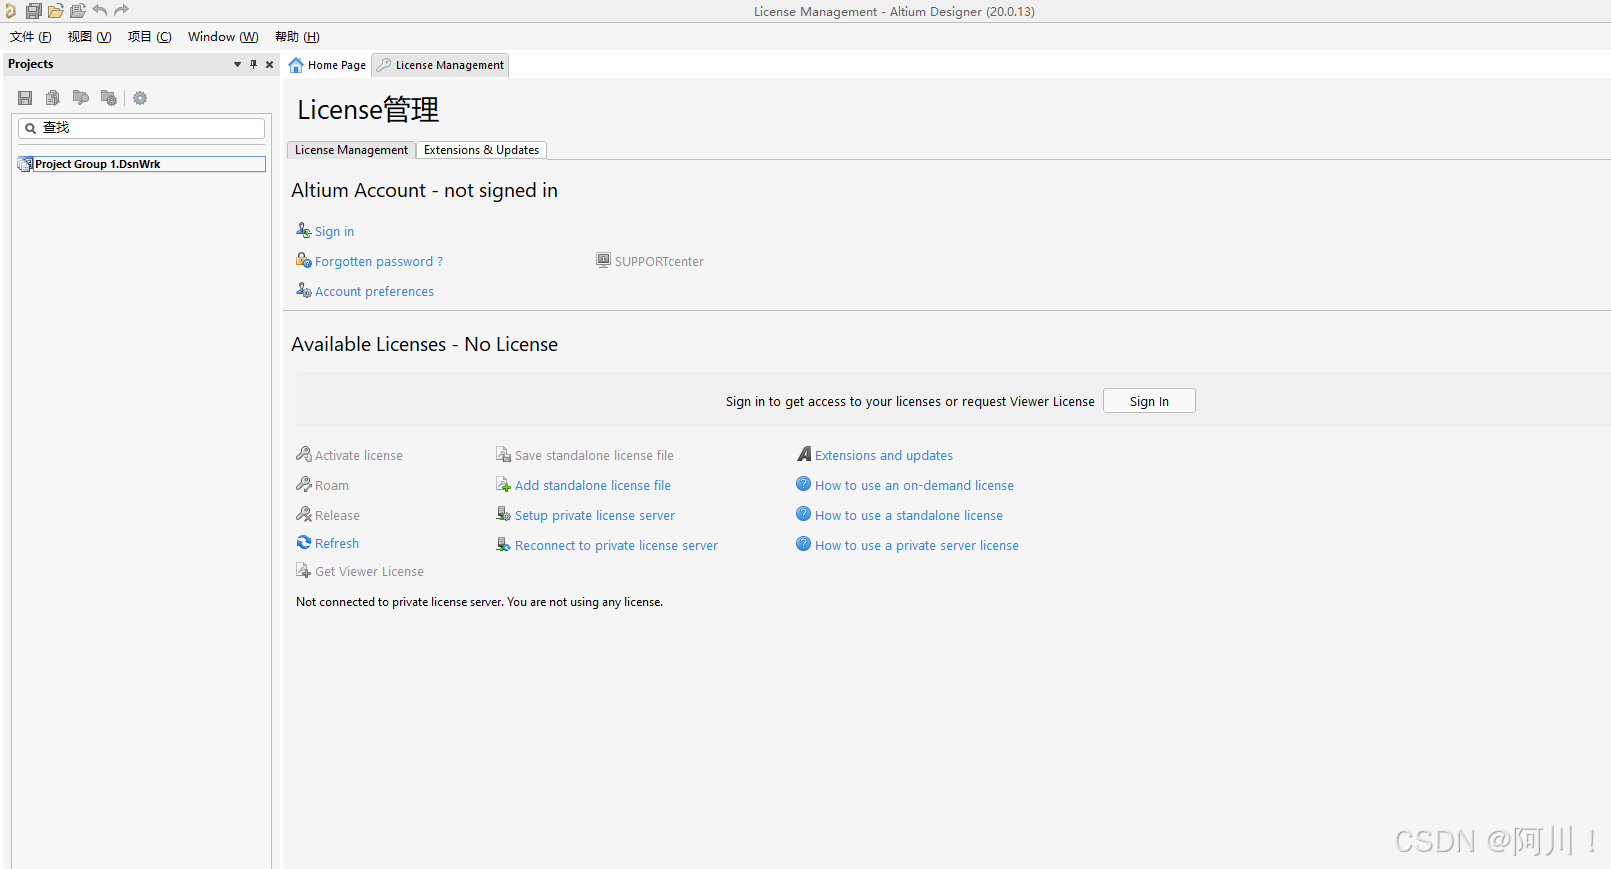The height and width of the screenshot is (869, 1611).
Task: Click the Open document folder icon
Action: point(56,11)
